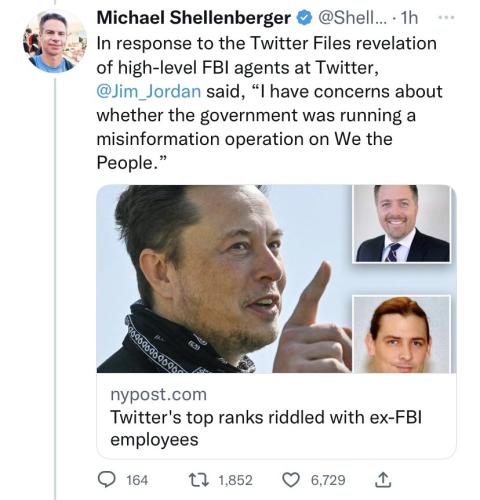Viewport: 480px width, 500px height.
Task: Click the 6,729 likes count
Action: point(328,480)
